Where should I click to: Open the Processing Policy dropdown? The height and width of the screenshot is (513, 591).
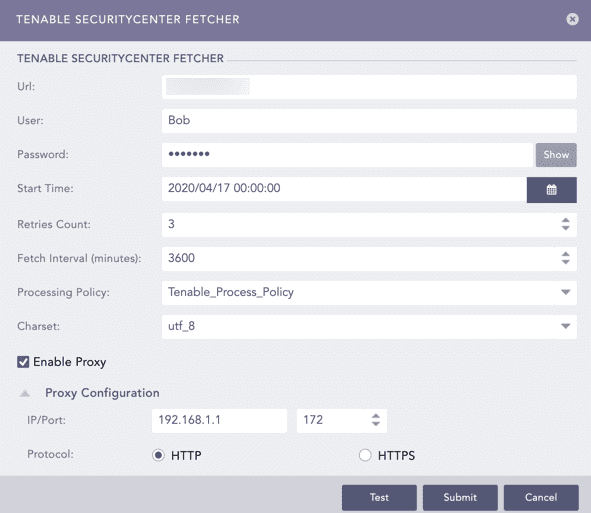(x=565, y=292)
